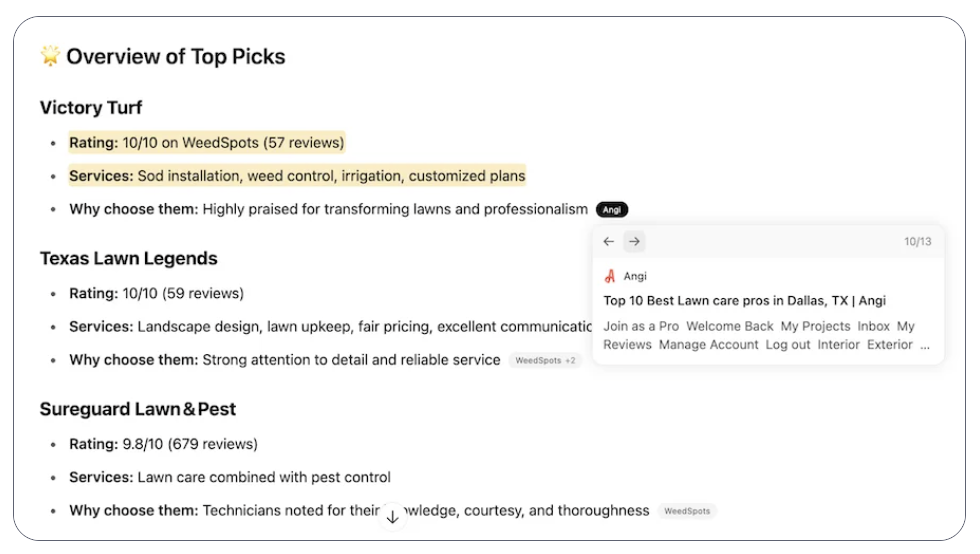Open Top 10 Best Lawn care pros link
980x554 pixels.
click(744, 301)
